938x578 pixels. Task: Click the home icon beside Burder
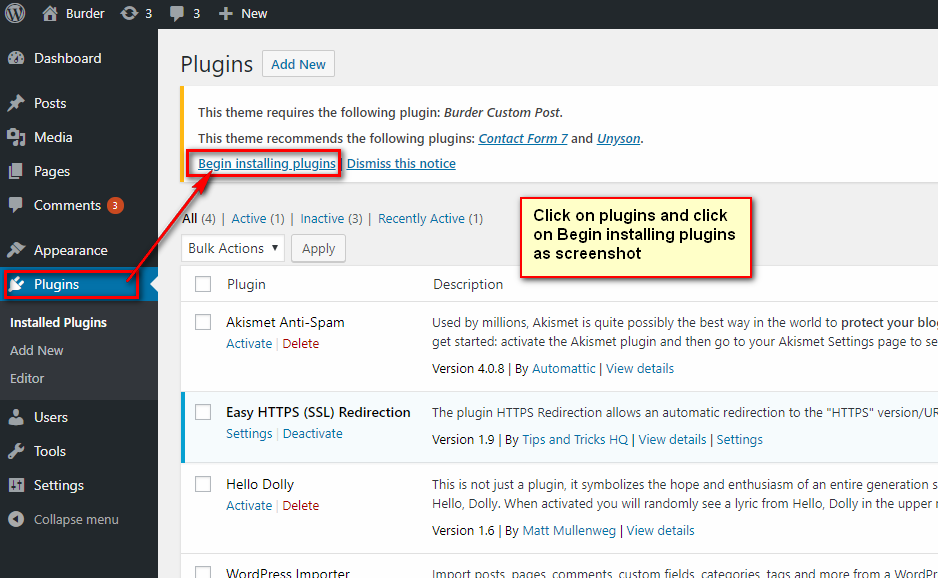pos(50,13)
